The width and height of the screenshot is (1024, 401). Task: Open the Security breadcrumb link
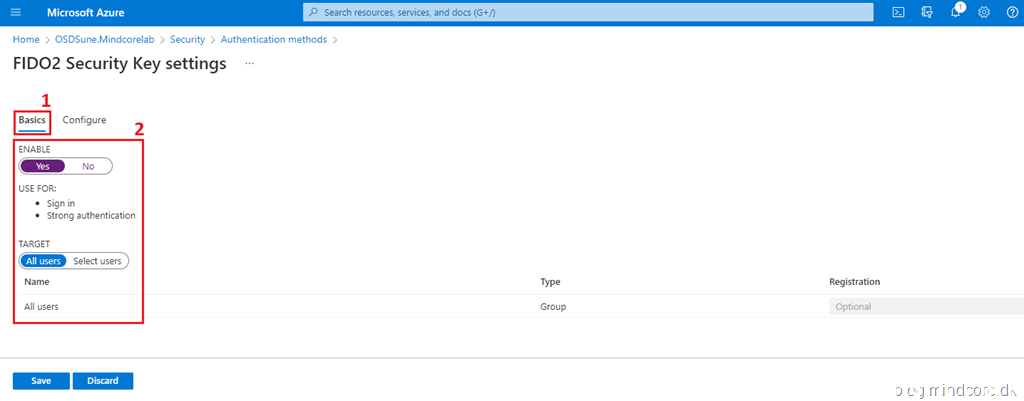[x=187, y=39]
